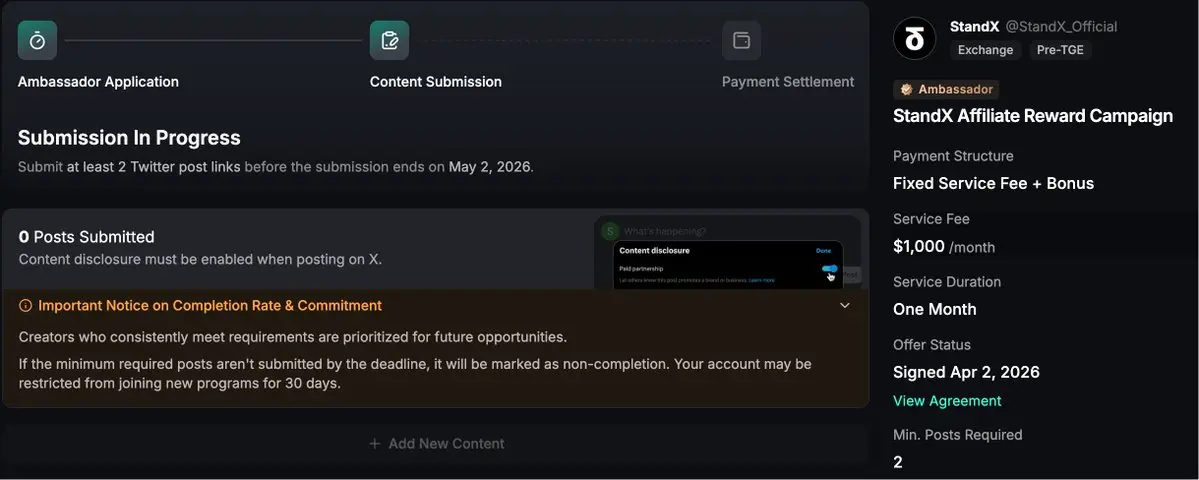Viewport: 1199px width, 480px height.
Task: Open the View Agreement link
Action: click(x=947, y=401)
